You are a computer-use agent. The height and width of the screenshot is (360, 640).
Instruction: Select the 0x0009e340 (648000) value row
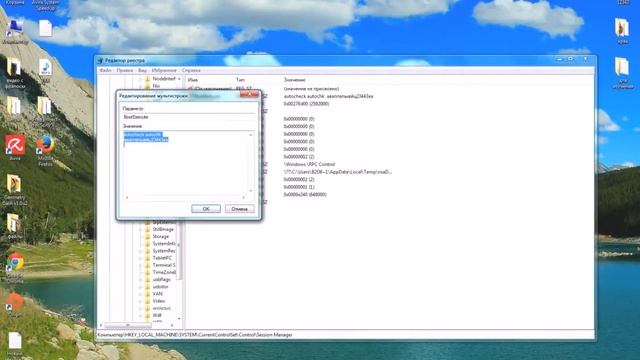tap(305, 195)
